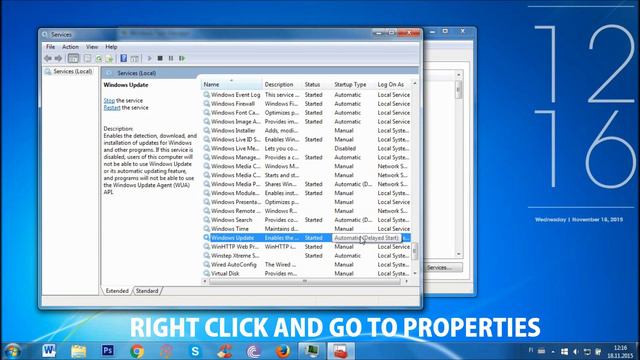Sort by the Description column header

pyautogui.click(x=282, y=84)
